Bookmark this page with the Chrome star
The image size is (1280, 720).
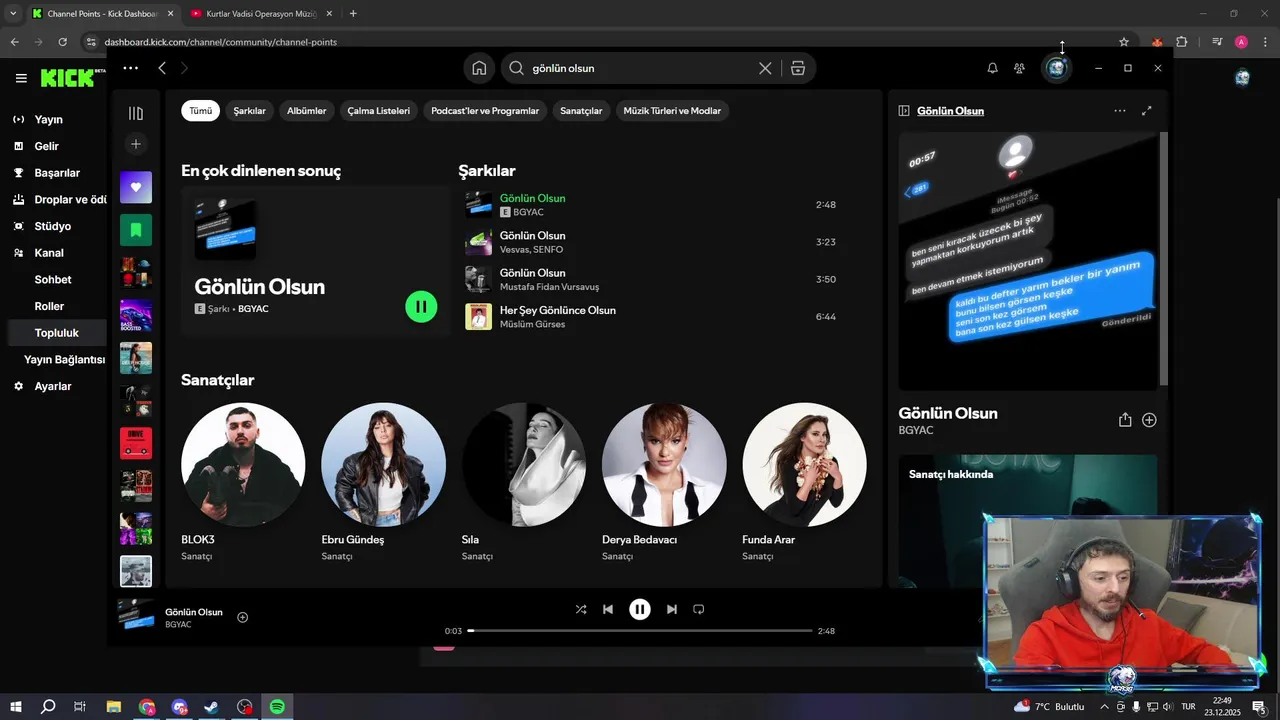tap(1124, 42)
